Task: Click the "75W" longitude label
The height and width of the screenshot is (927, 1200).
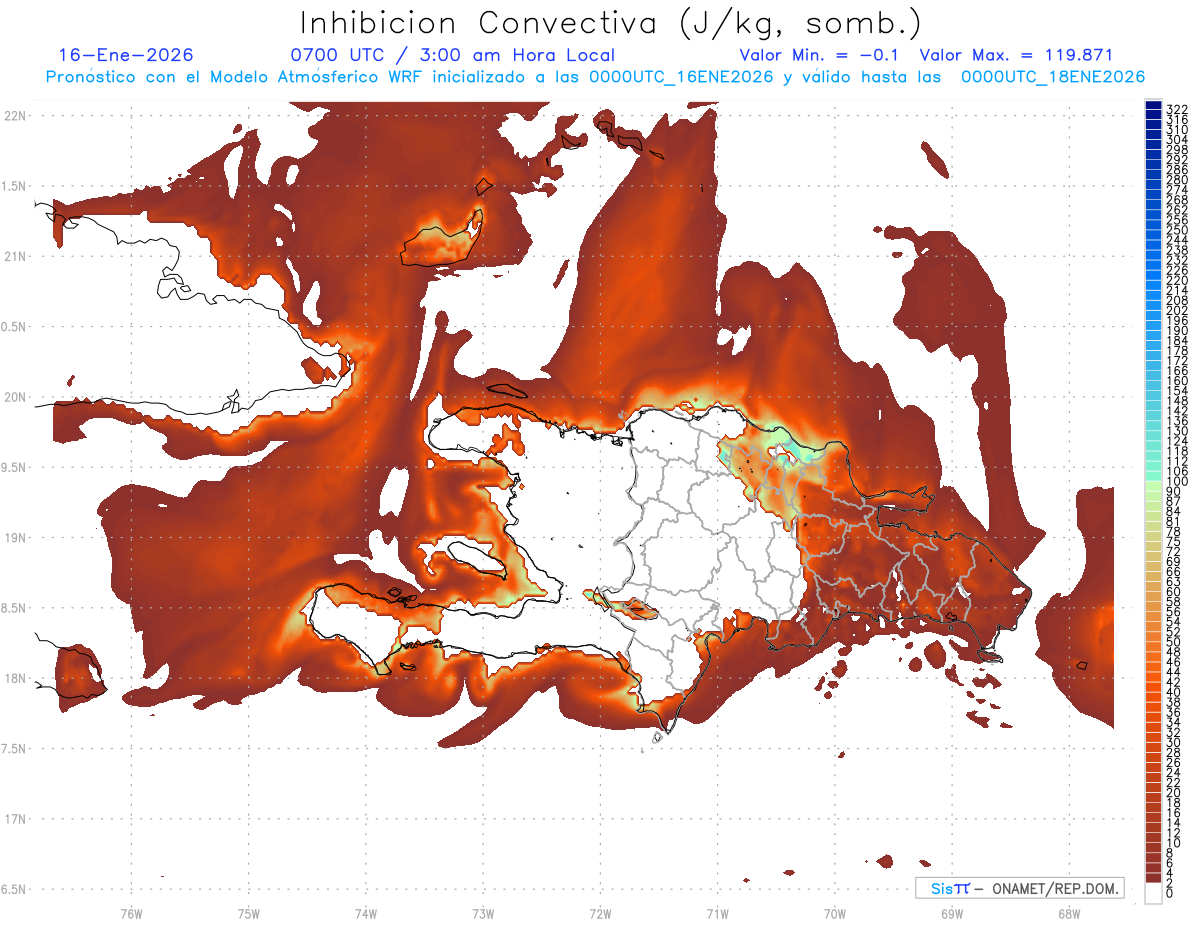Action: tap(249, 913)
